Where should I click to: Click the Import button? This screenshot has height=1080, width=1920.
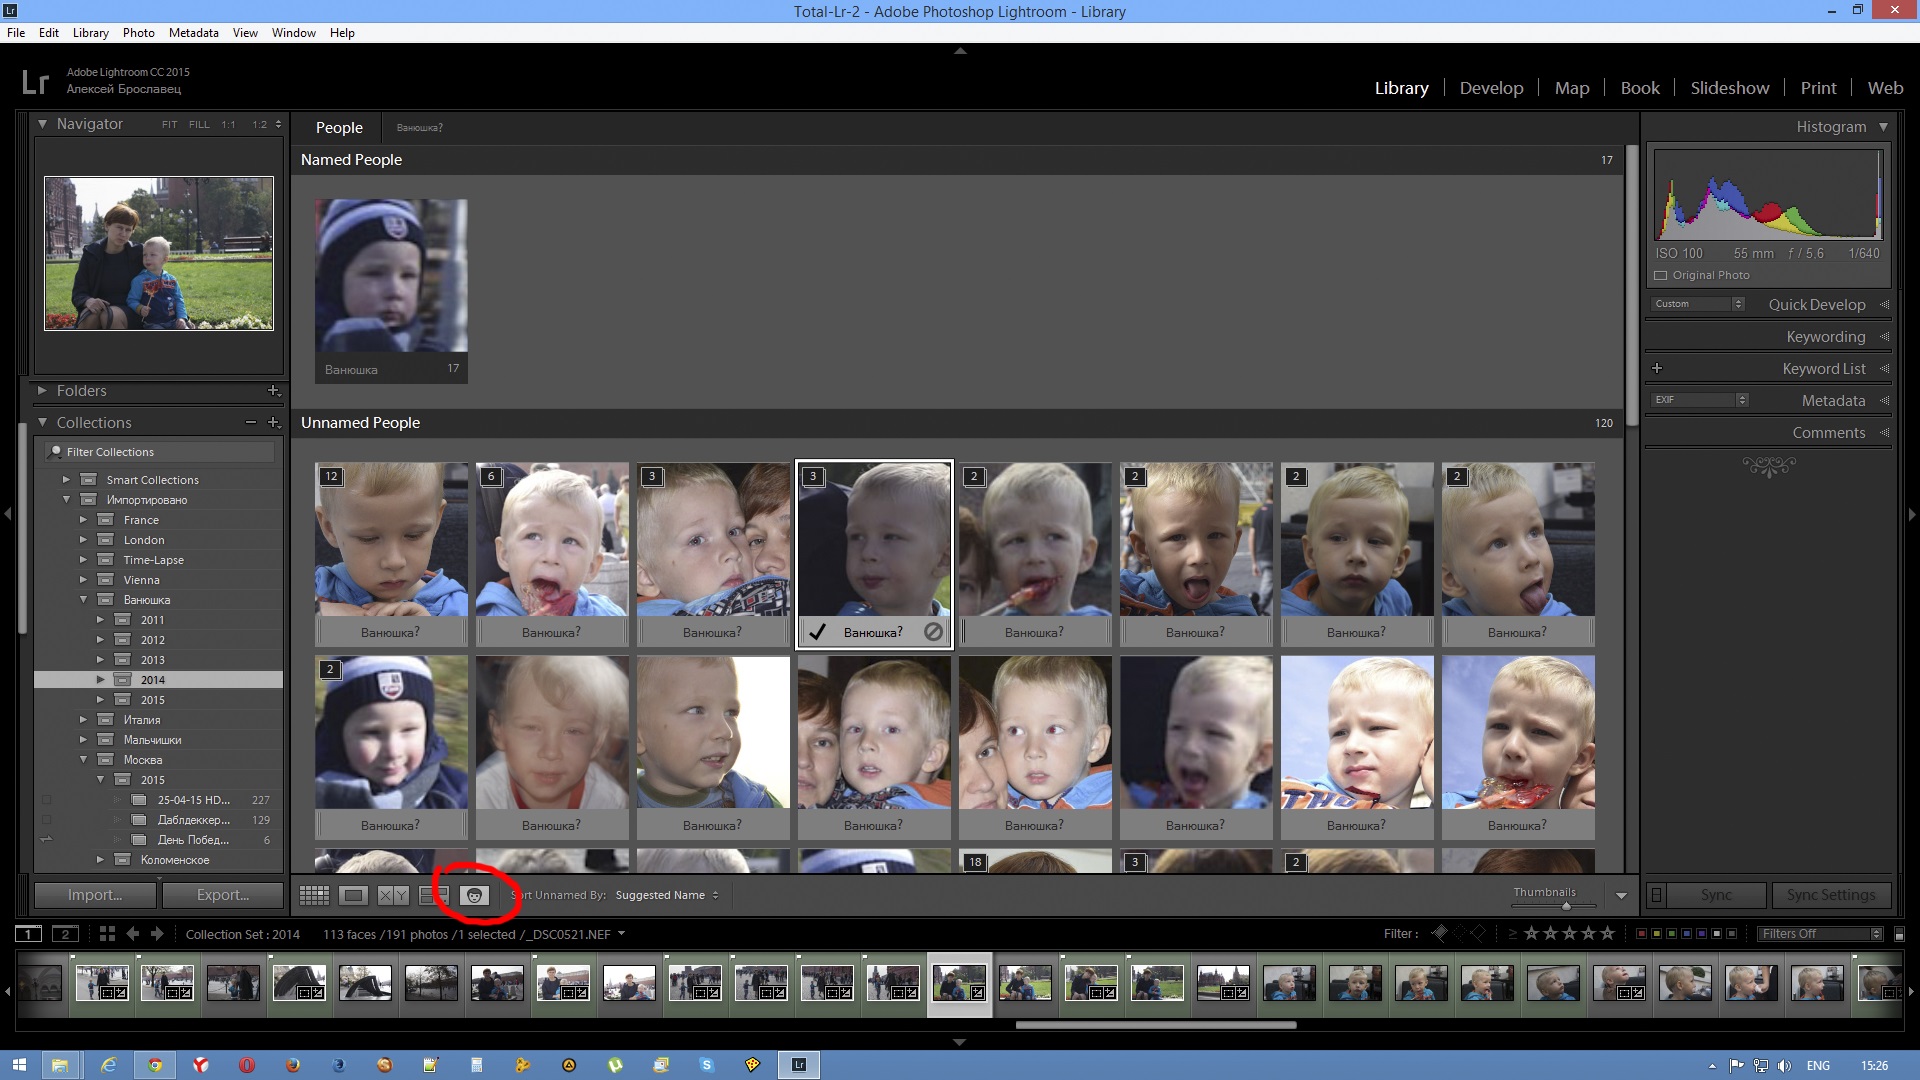coord(92,895)
